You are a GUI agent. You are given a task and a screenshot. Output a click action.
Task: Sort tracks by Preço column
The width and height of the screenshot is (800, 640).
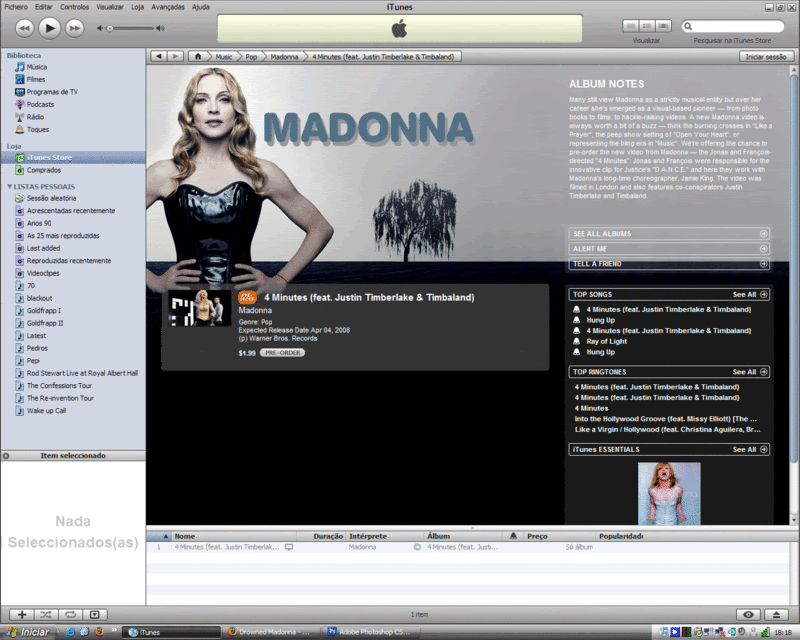[x=560, y=536]
